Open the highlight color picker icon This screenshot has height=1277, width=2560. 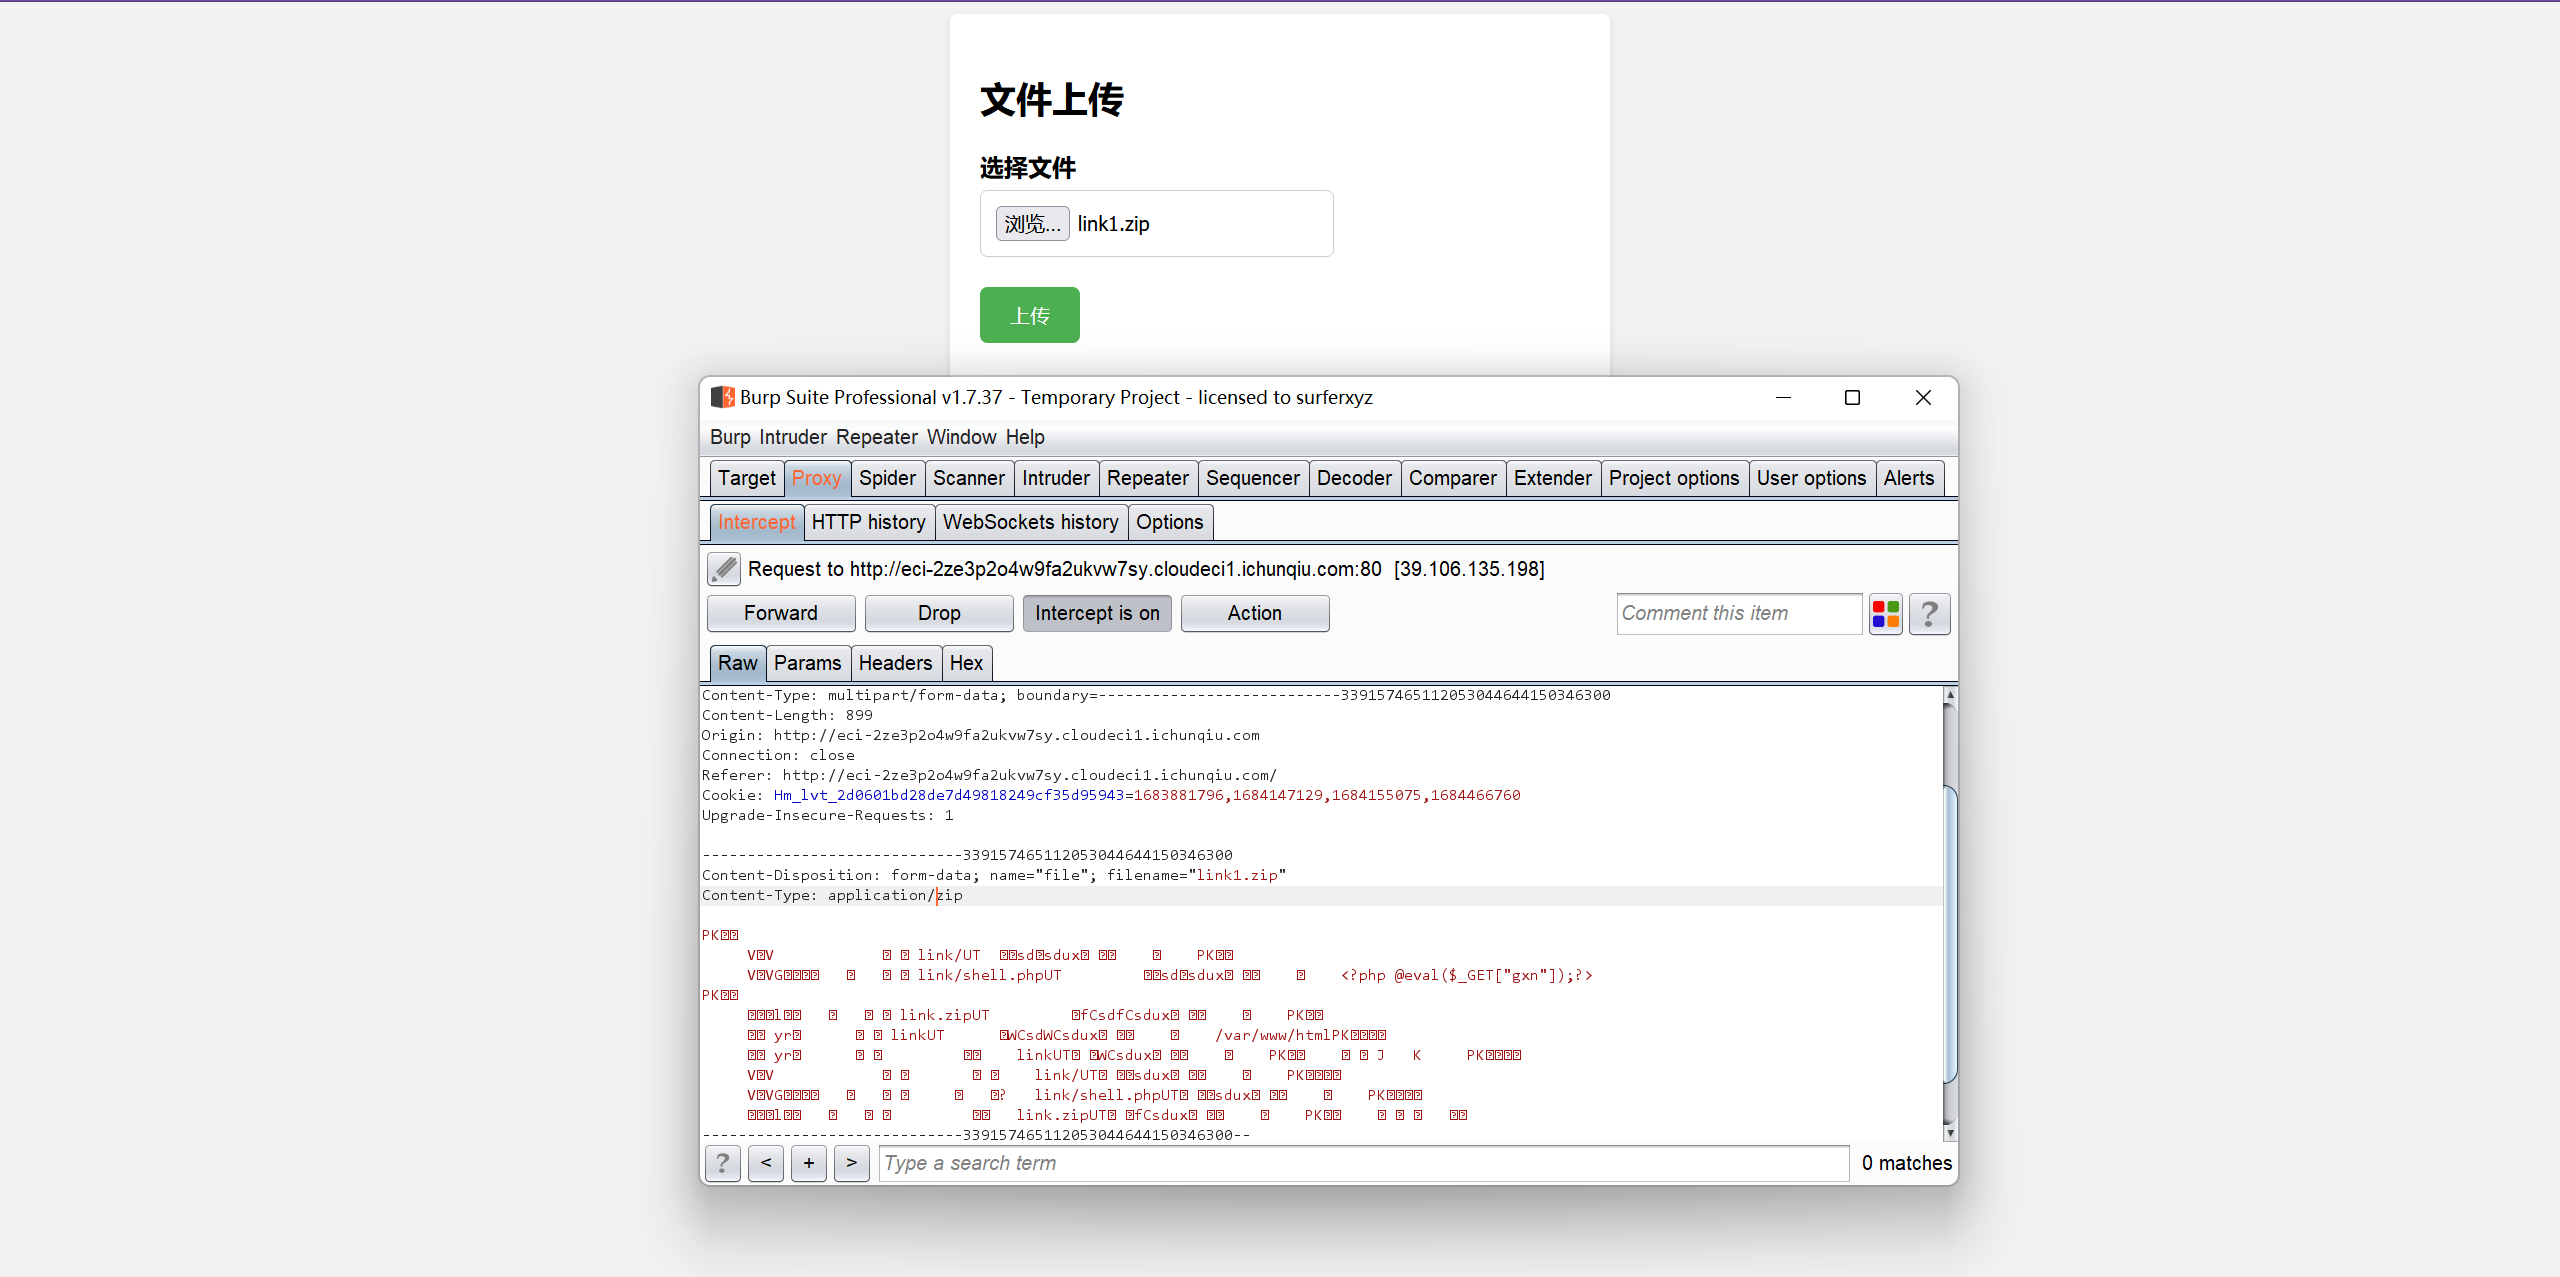coord(1886,613)
